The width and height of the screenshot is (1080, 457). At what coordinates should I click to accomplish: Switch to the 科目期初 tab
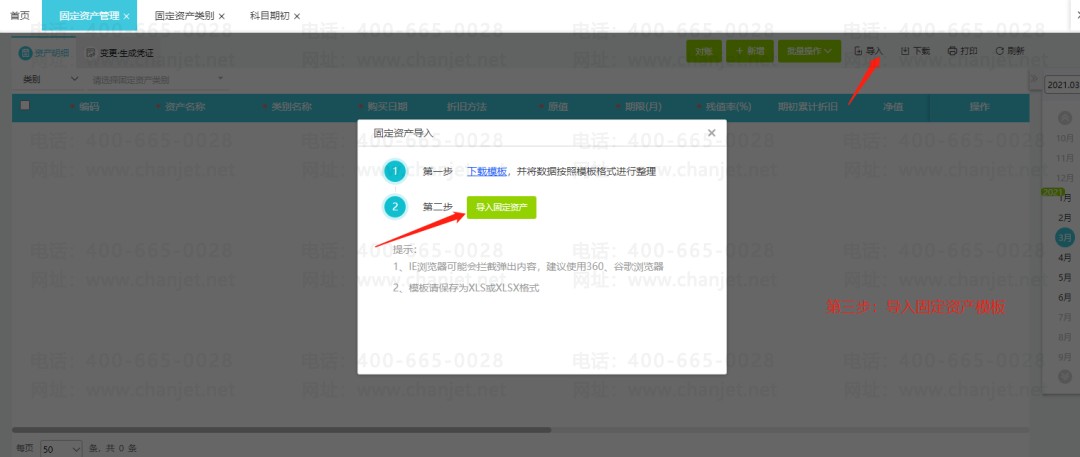269,16
